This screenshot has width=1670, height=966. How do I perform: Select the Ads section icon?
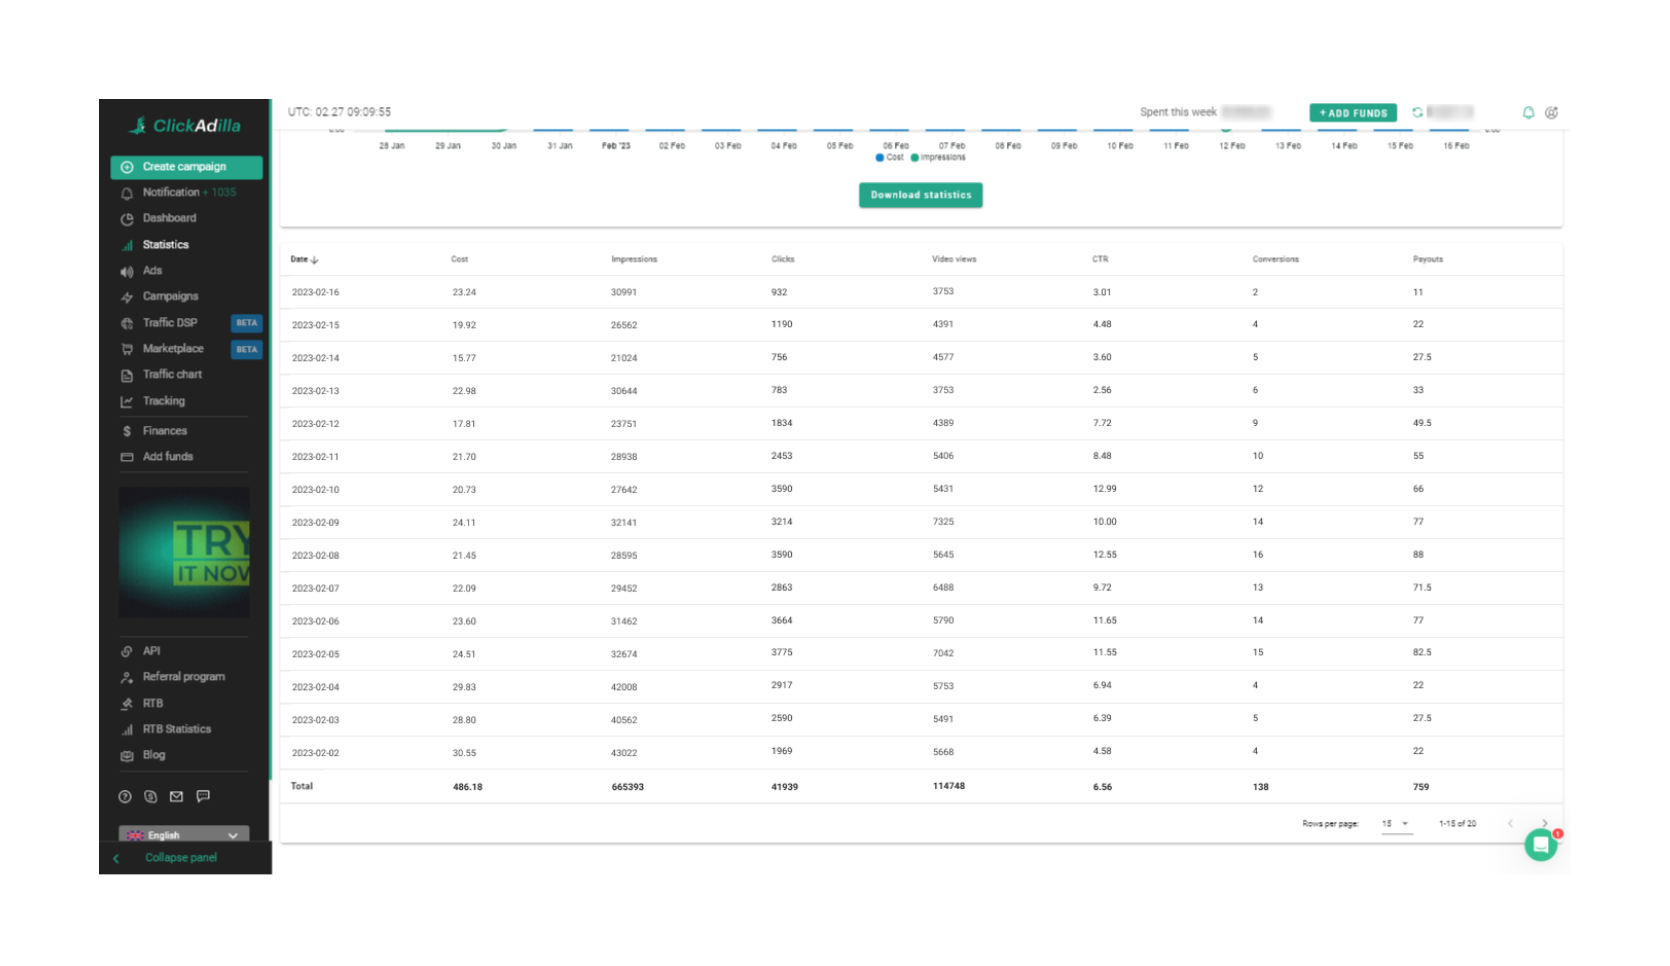point(127,270)
